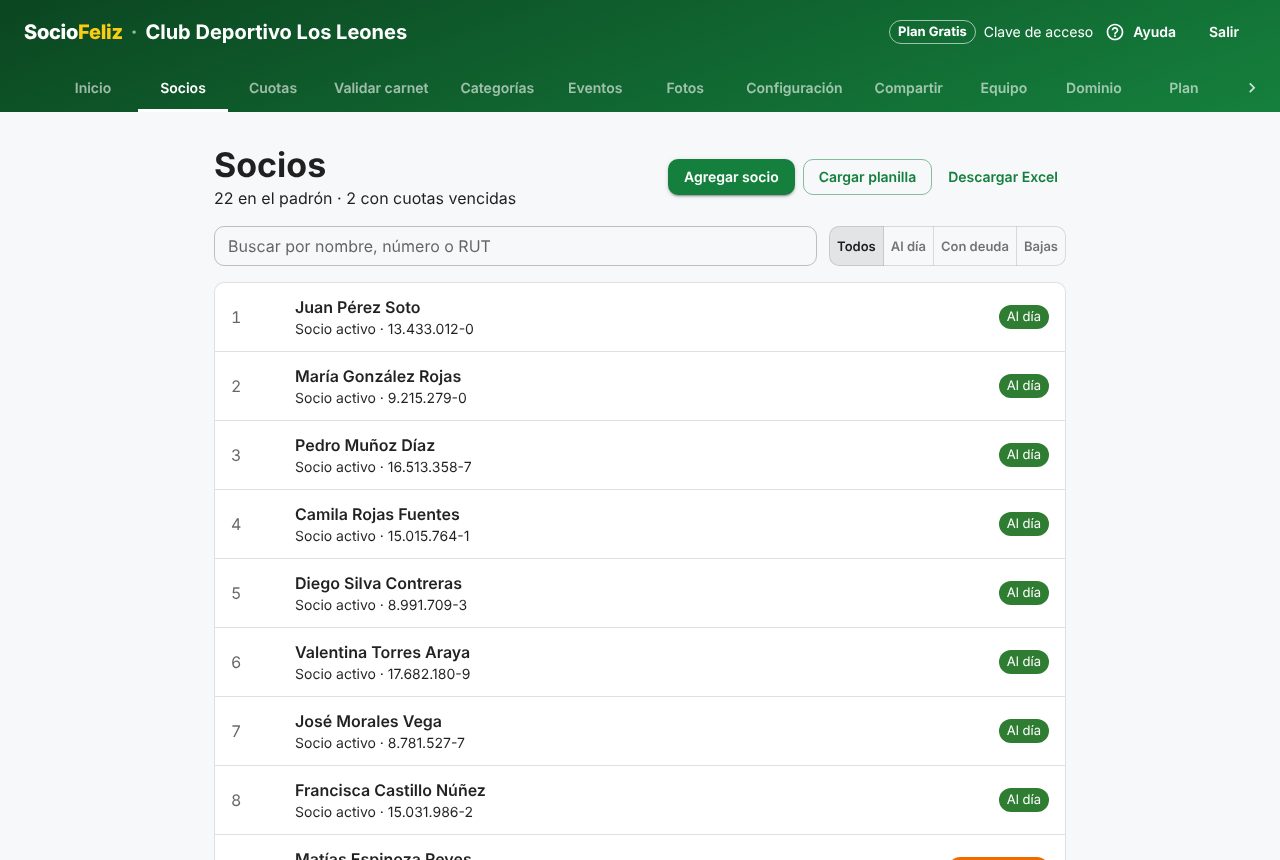The width and height of the screenshot is (1280, 860).
Task: Click the Al día badge for Diego Silva Contreras
Action: 1024,593
